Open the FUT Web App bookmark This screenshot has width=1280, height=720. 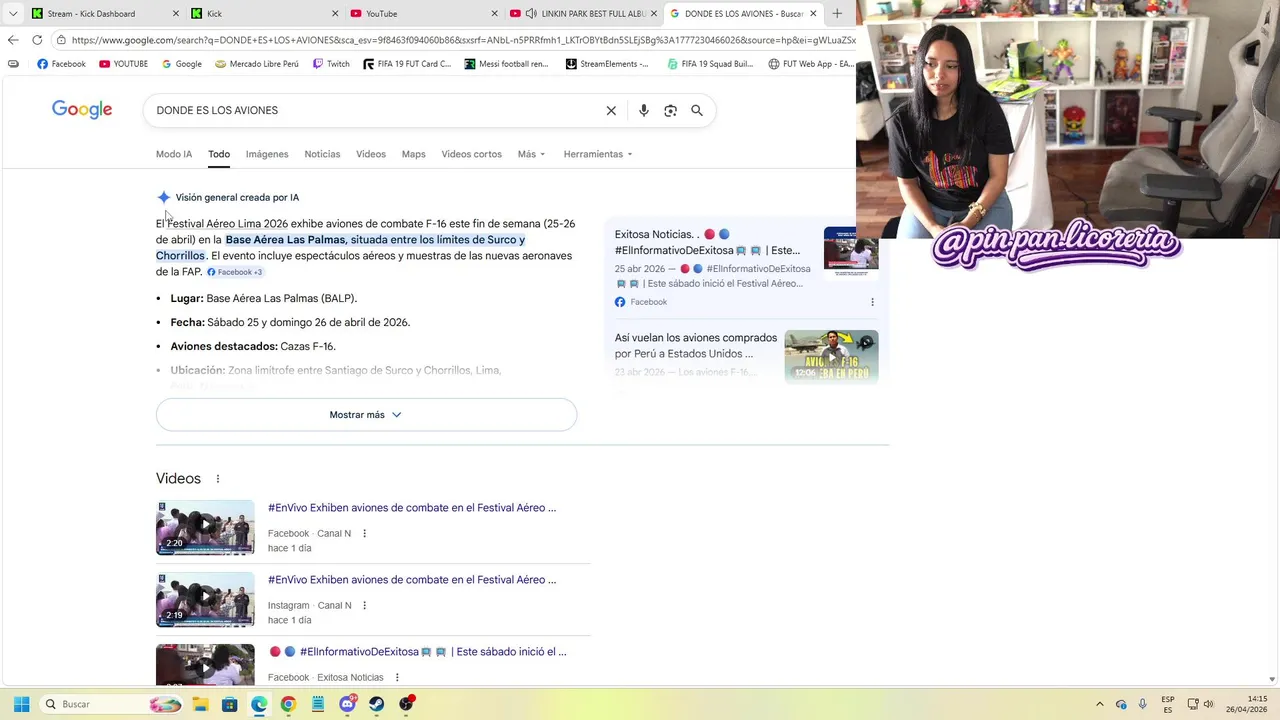(811, 64)
